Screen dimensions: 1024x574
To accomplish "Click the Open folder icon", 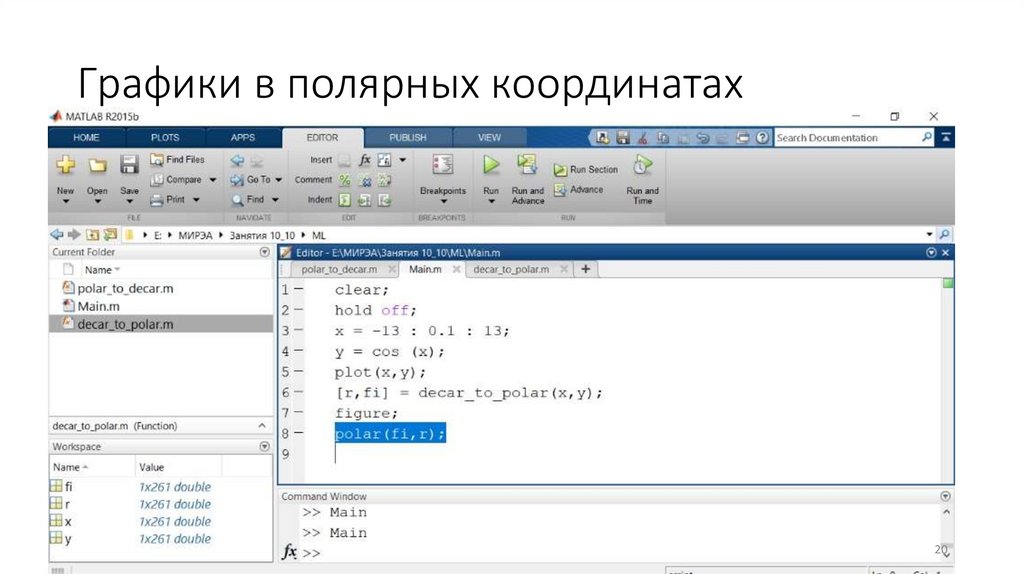I will [97, 166].
